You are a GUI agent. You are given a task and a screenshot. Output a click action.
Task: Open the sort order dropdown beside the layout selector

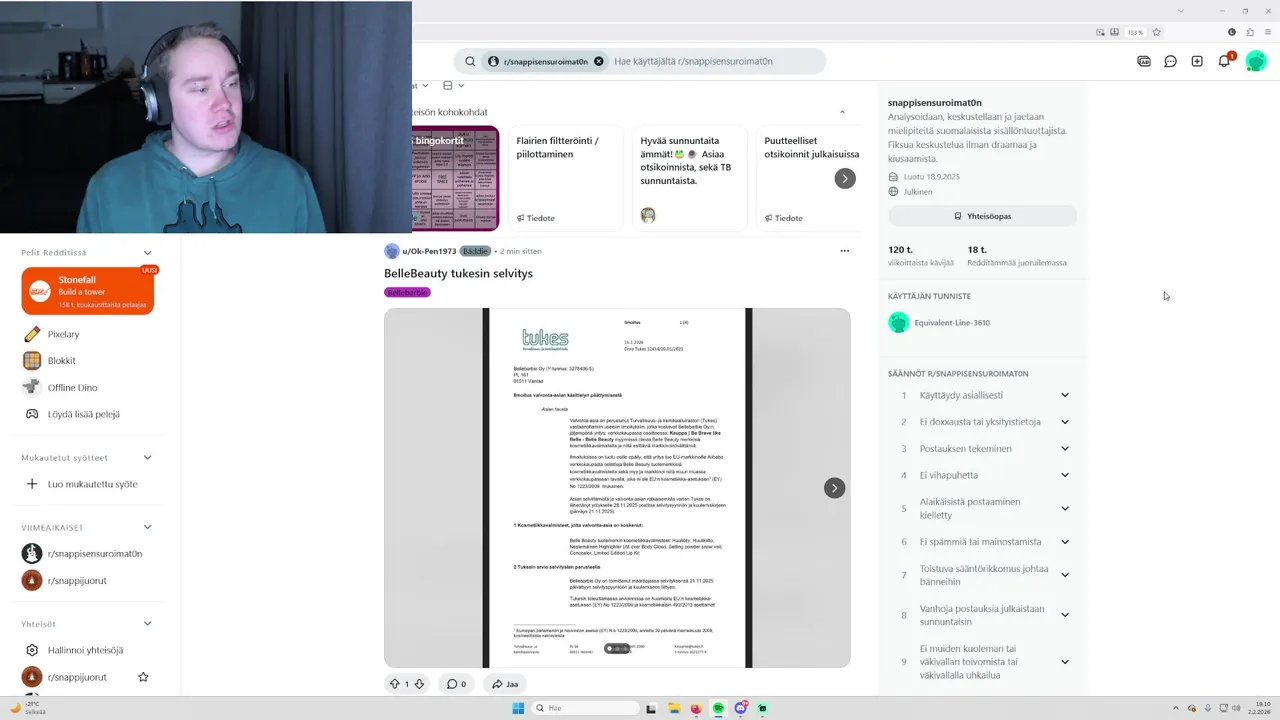[423, 86]
